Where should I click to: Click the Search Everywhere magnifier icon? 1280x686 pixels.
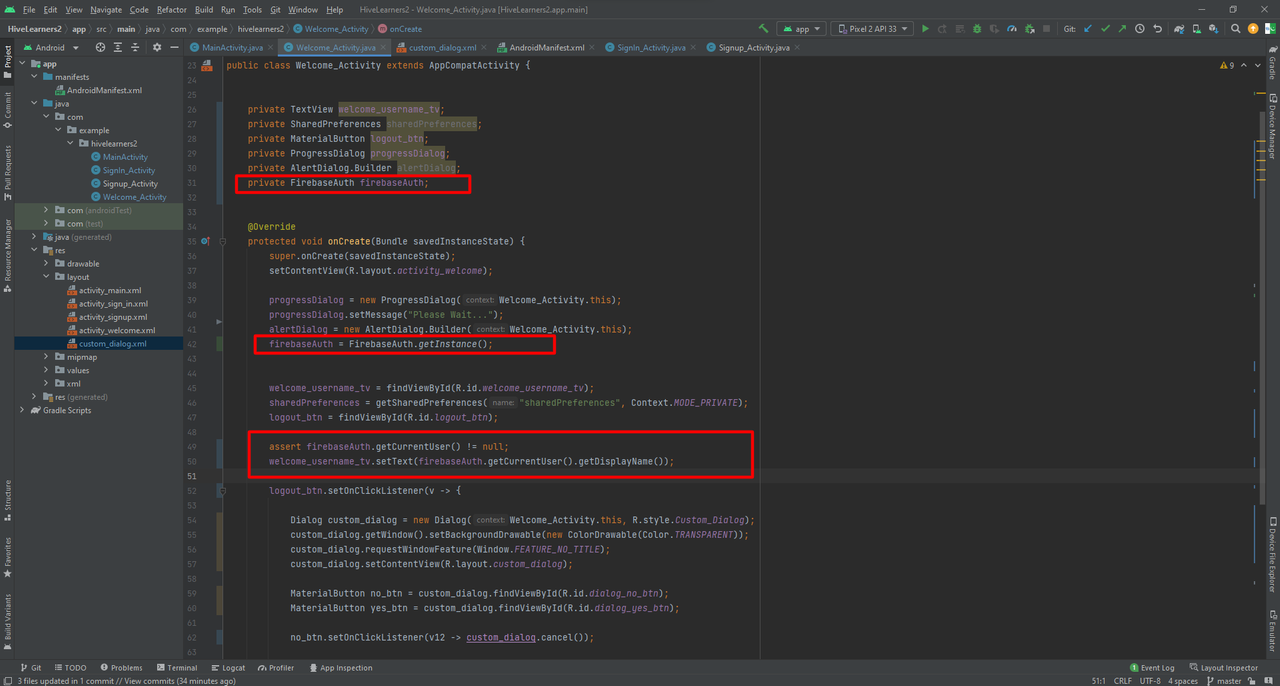(1236, 29)
